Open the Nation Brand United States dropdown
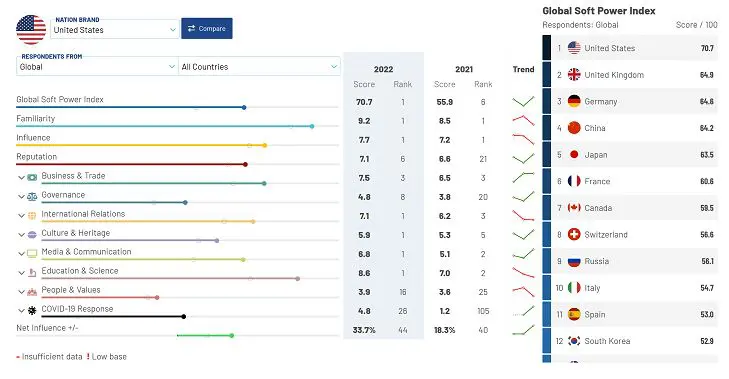The image size is (729, 379). point(114,29)
